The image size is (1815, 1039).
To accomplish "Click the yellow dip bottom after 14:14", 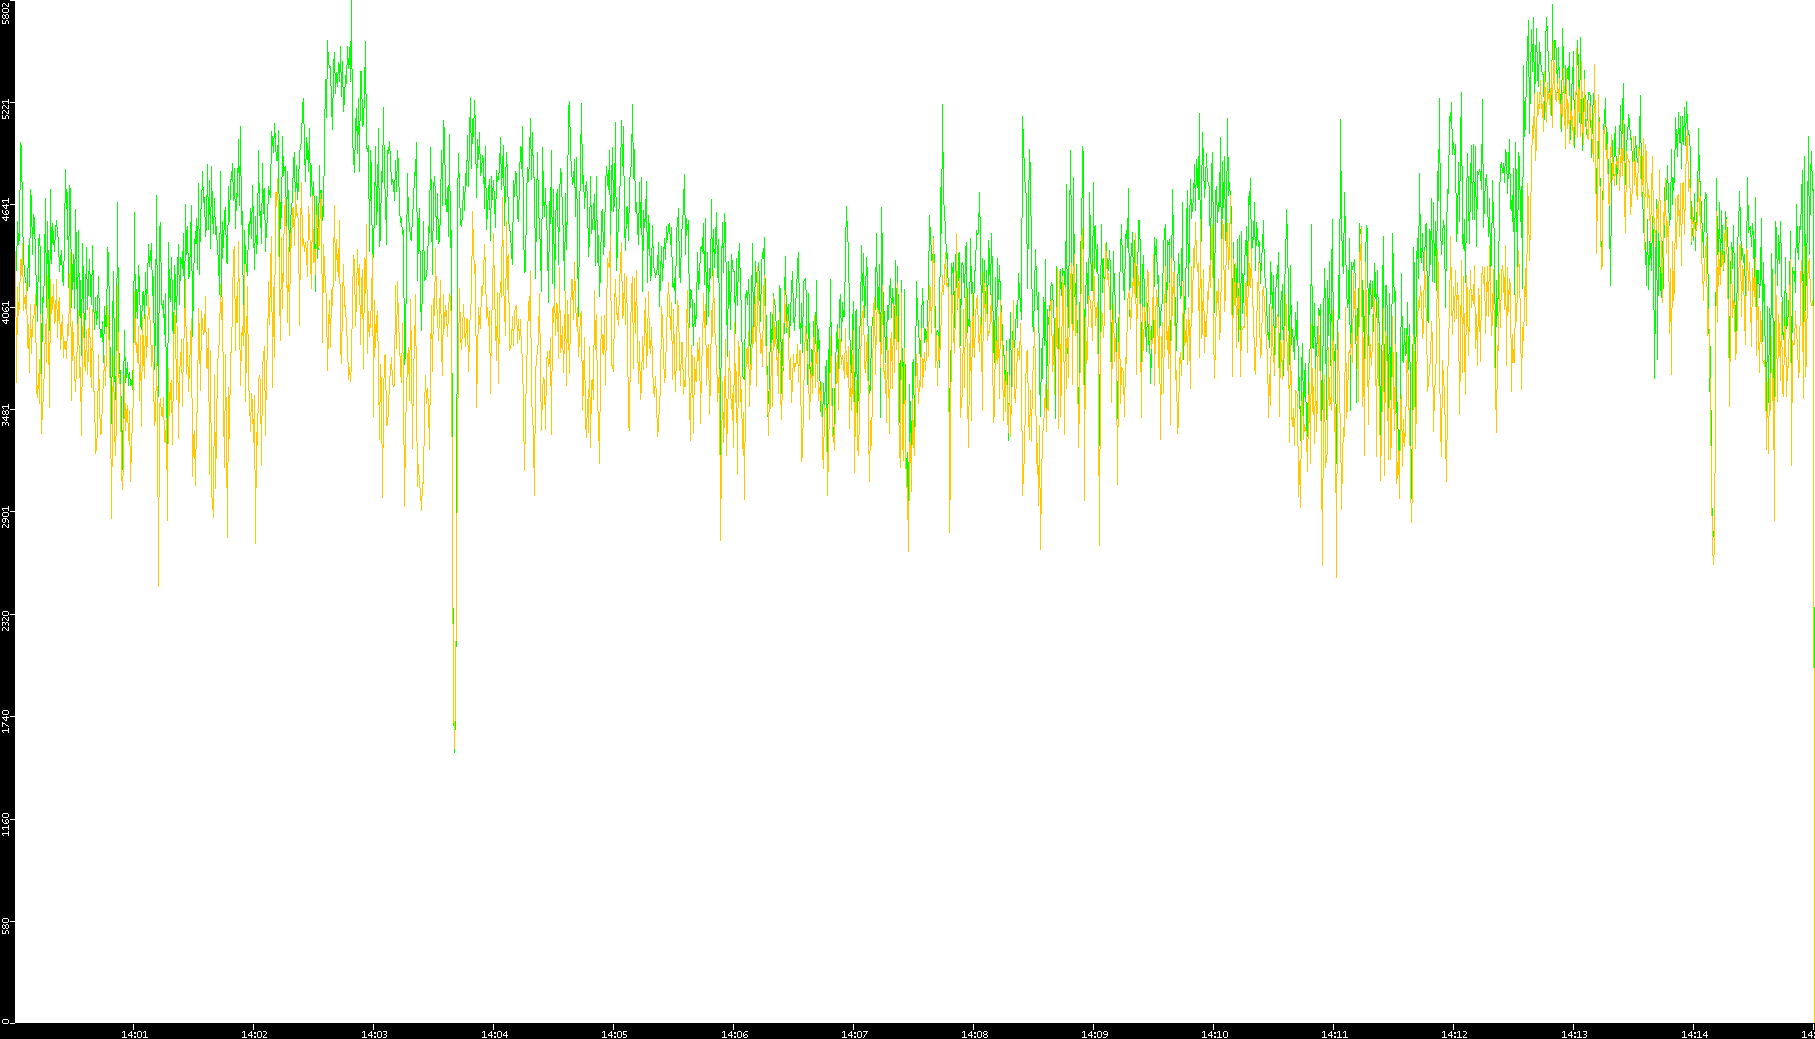I will [1713, 556].
